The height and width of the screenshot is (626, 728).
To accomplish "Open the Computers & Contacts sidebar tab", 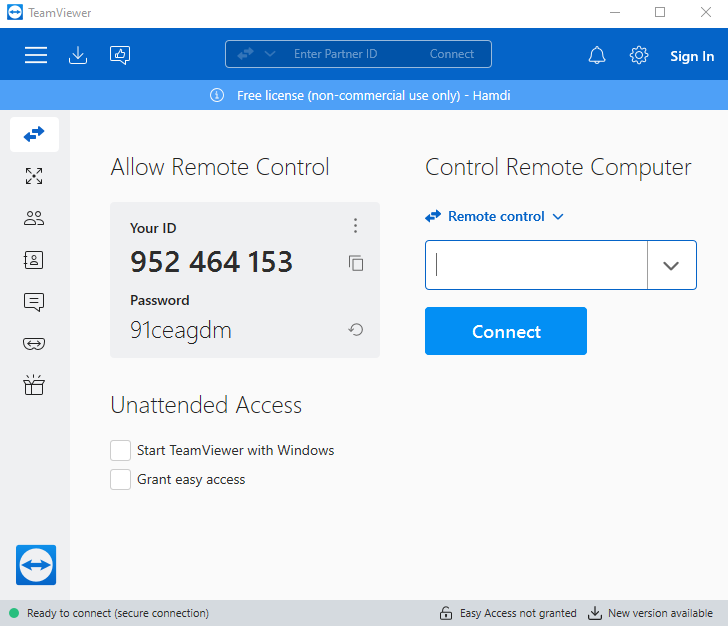I will (x=34, y=260).
